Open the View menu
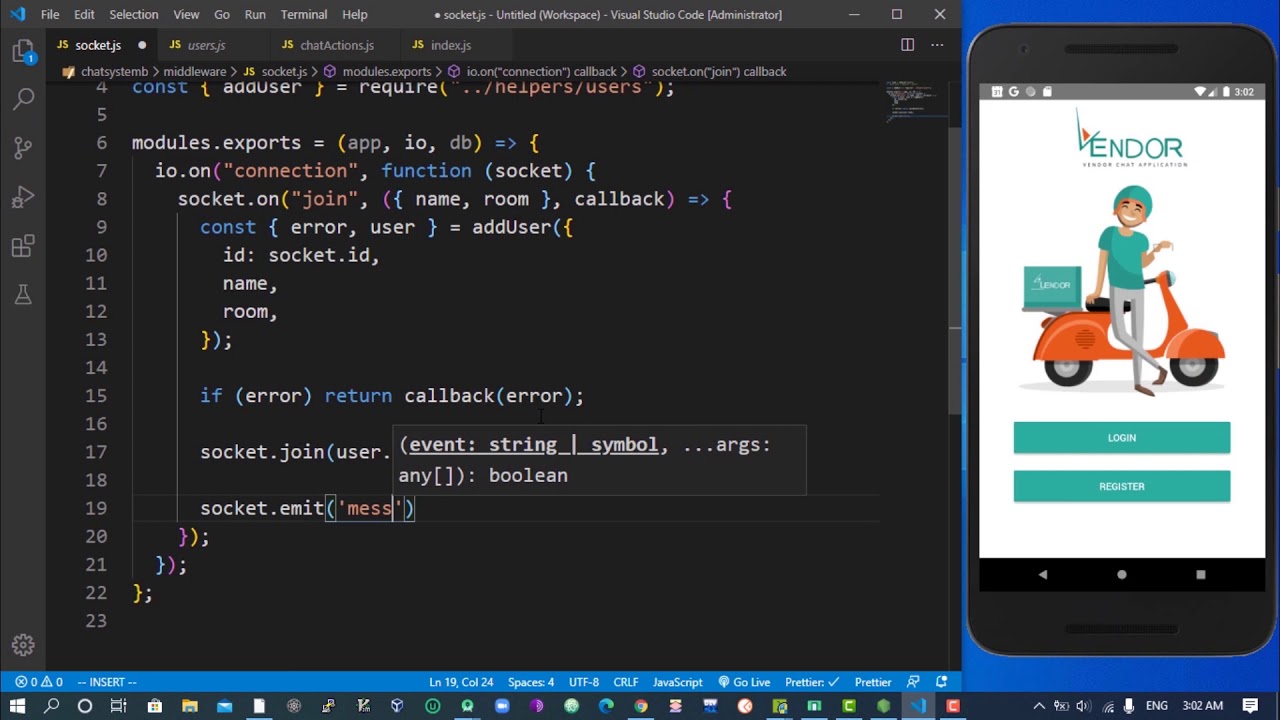The image size is (1280, 720). [186, 15]
